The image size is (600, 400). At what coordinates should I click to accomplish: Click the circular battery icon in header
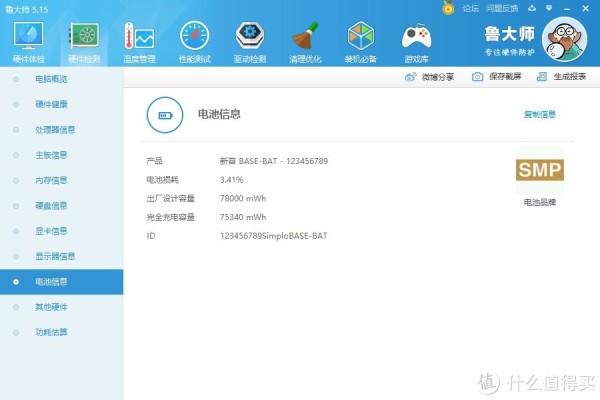coord(165,115)
